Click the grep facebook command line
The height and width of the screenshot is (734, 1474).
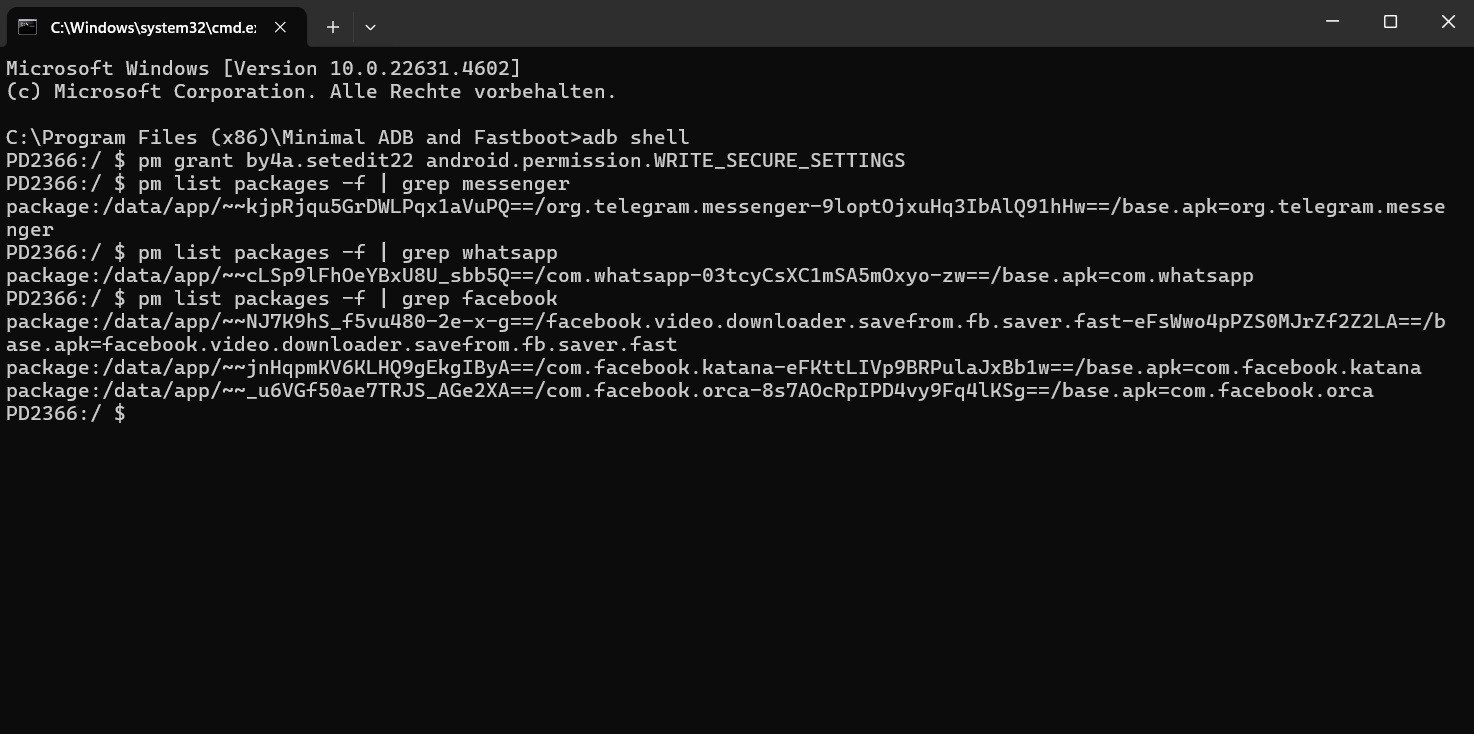click(282, 299)
